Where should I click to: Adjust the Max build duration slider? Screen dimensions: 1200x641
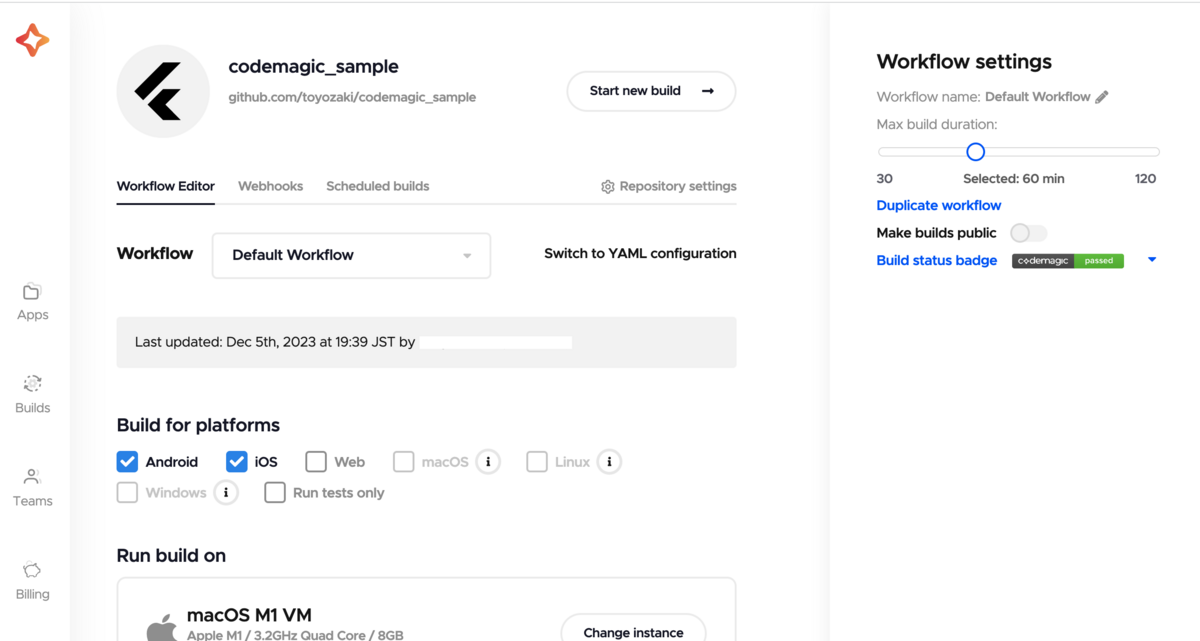click(975, 151)
